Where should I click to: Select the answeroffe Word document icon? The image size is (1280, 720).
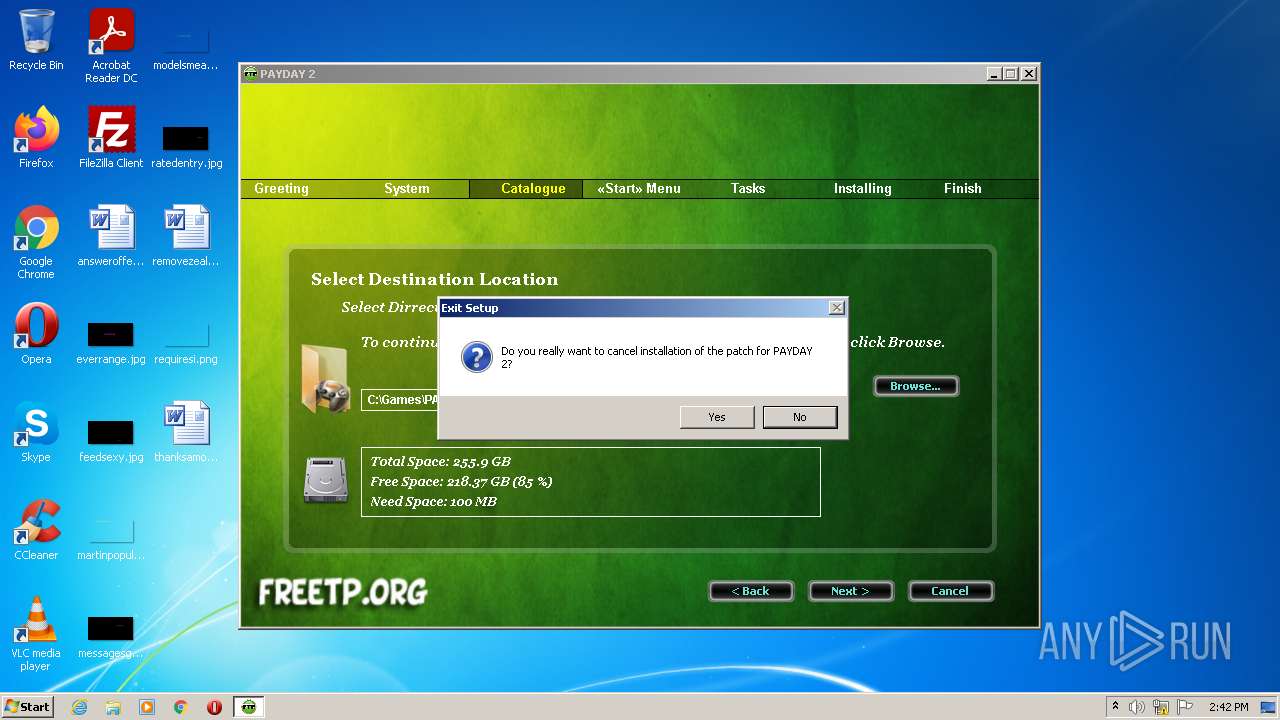click(x=111, y=236)
